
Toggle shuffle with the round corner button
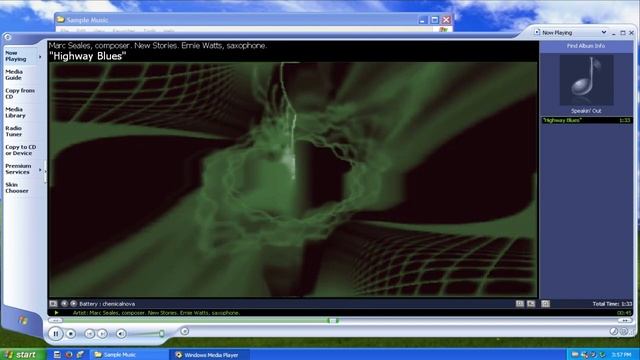613,331
